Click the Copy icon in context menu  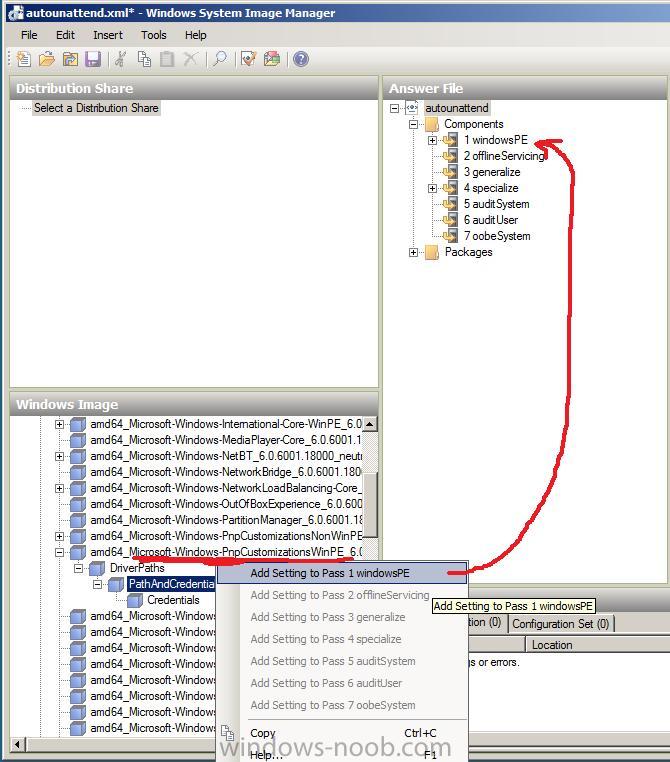[227, 733]
